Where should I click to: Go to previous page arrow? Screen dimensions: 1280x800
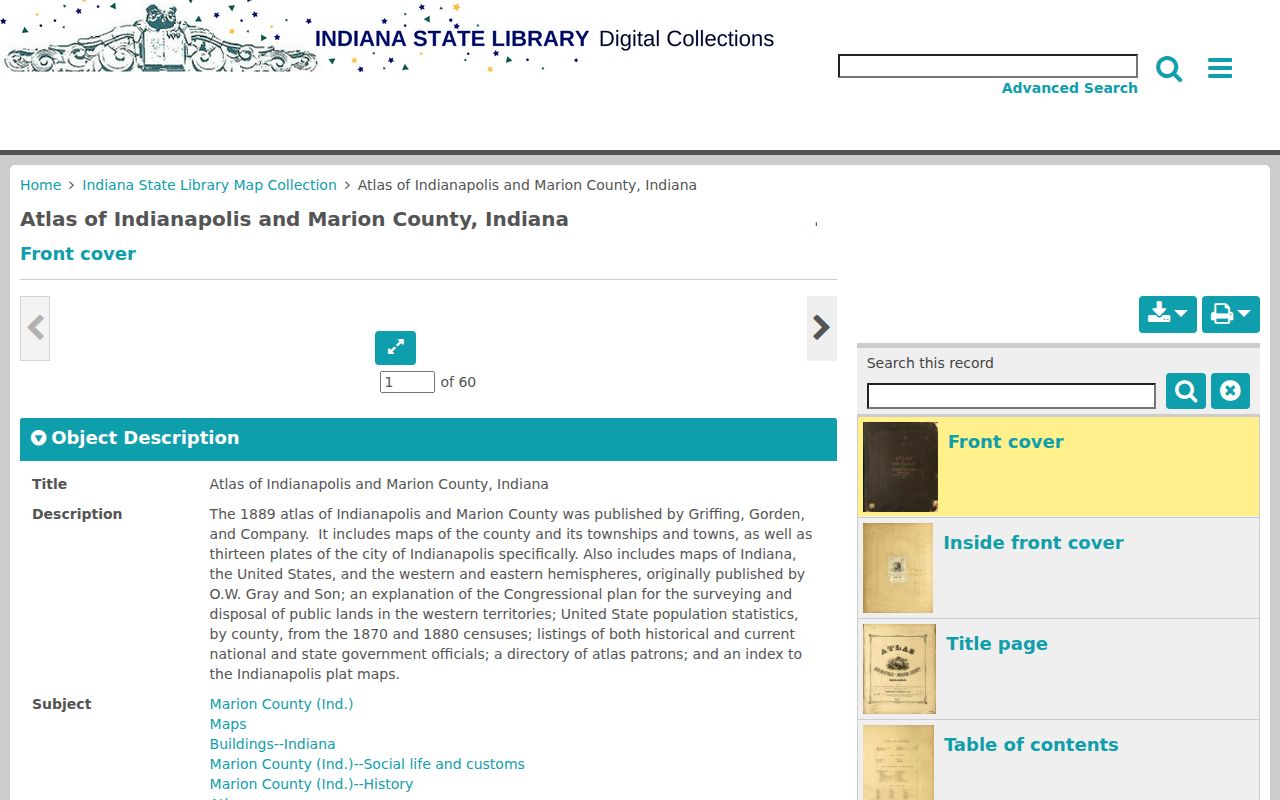[x=35, y=328]
